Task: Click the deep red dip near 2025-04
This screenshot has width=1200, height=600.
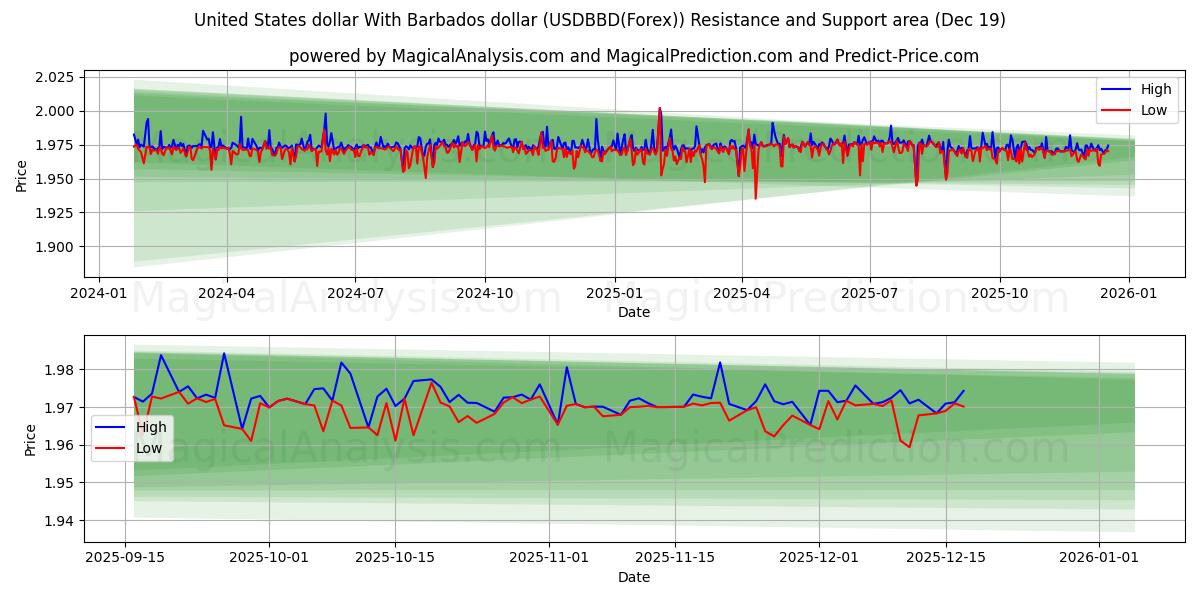Action: (755, 195)
